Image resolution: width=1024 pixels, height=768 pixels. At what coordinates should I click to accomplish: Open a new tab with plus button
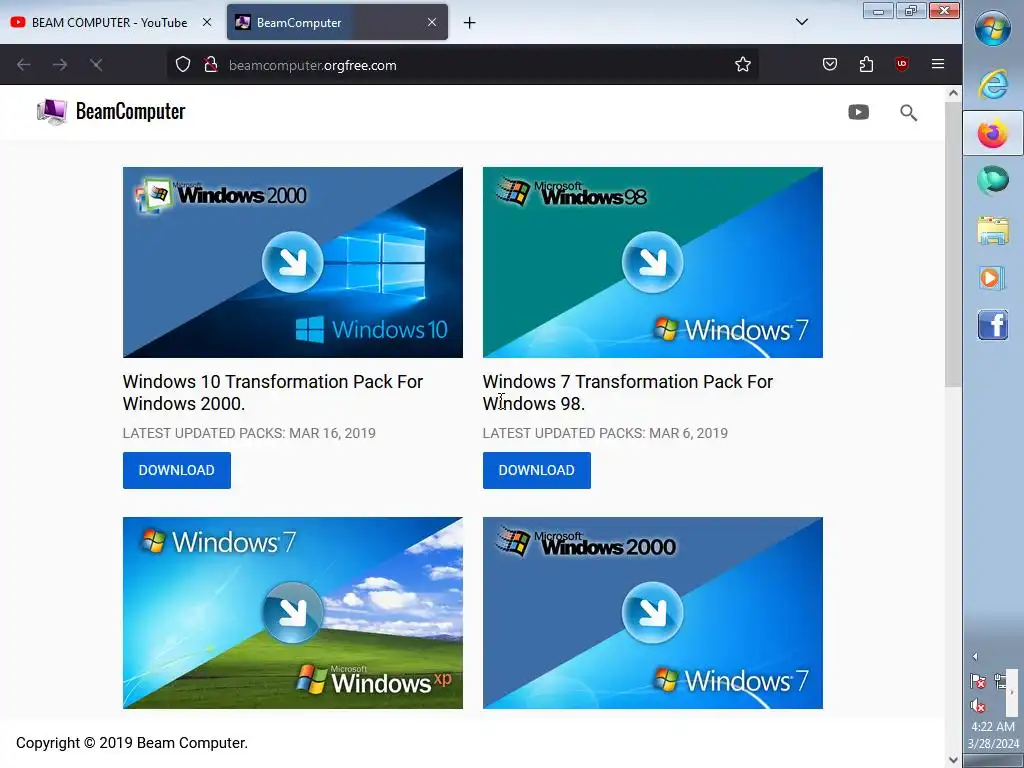469,23
